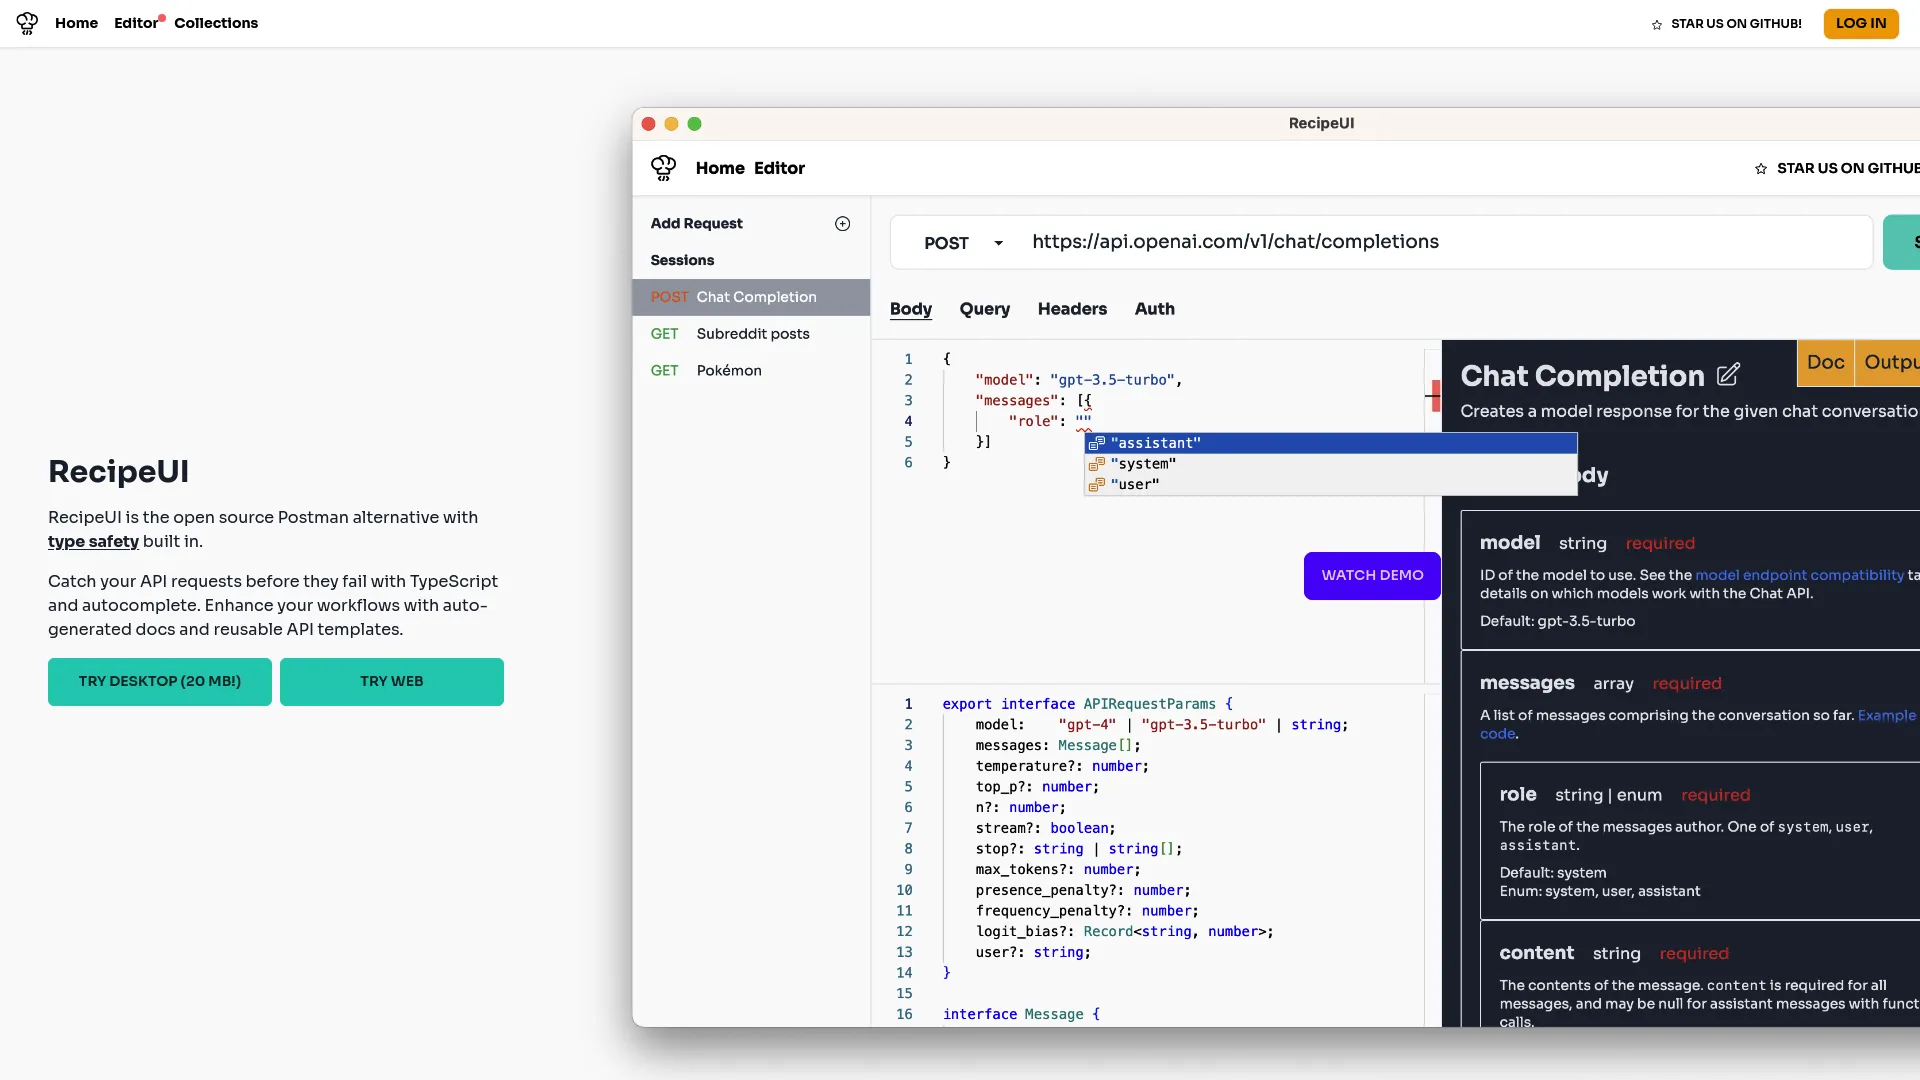The image size is (1920, 1080).
Task: Open the Editor link in top navigation
Action: [136, 23]
